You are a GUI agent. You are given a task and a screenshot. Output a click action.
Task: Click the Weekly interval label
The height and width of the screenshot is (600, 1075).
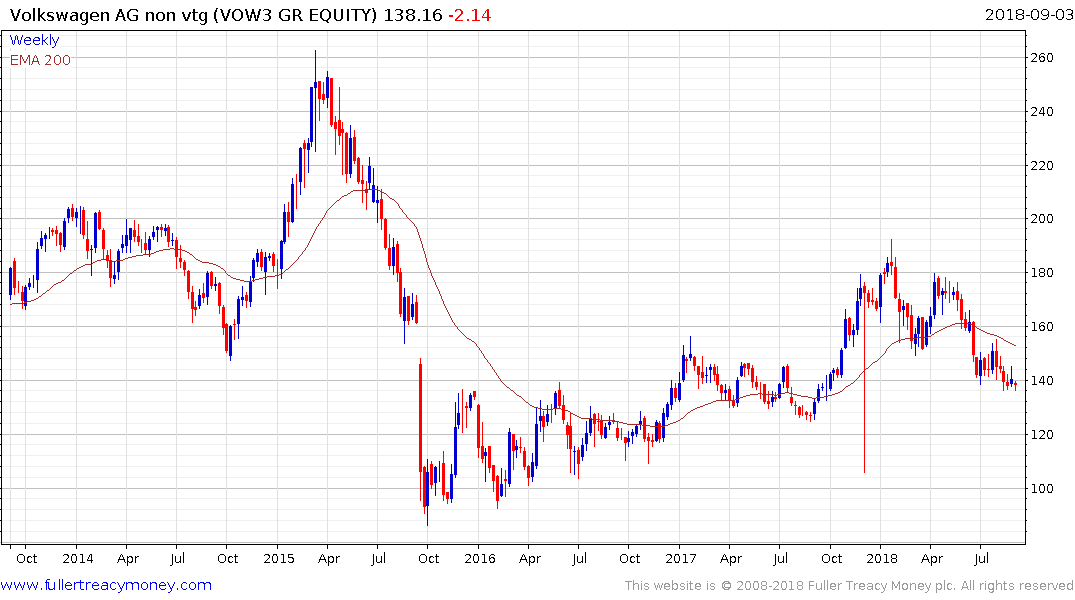pyautogui.click(x=34, y=40)
